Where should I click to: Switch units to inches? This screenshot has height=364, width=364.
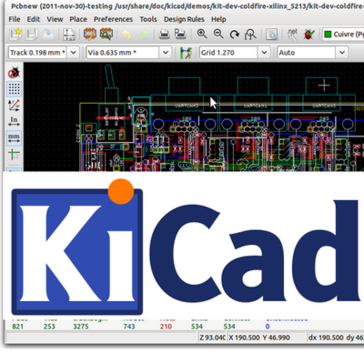pos(14,121)
